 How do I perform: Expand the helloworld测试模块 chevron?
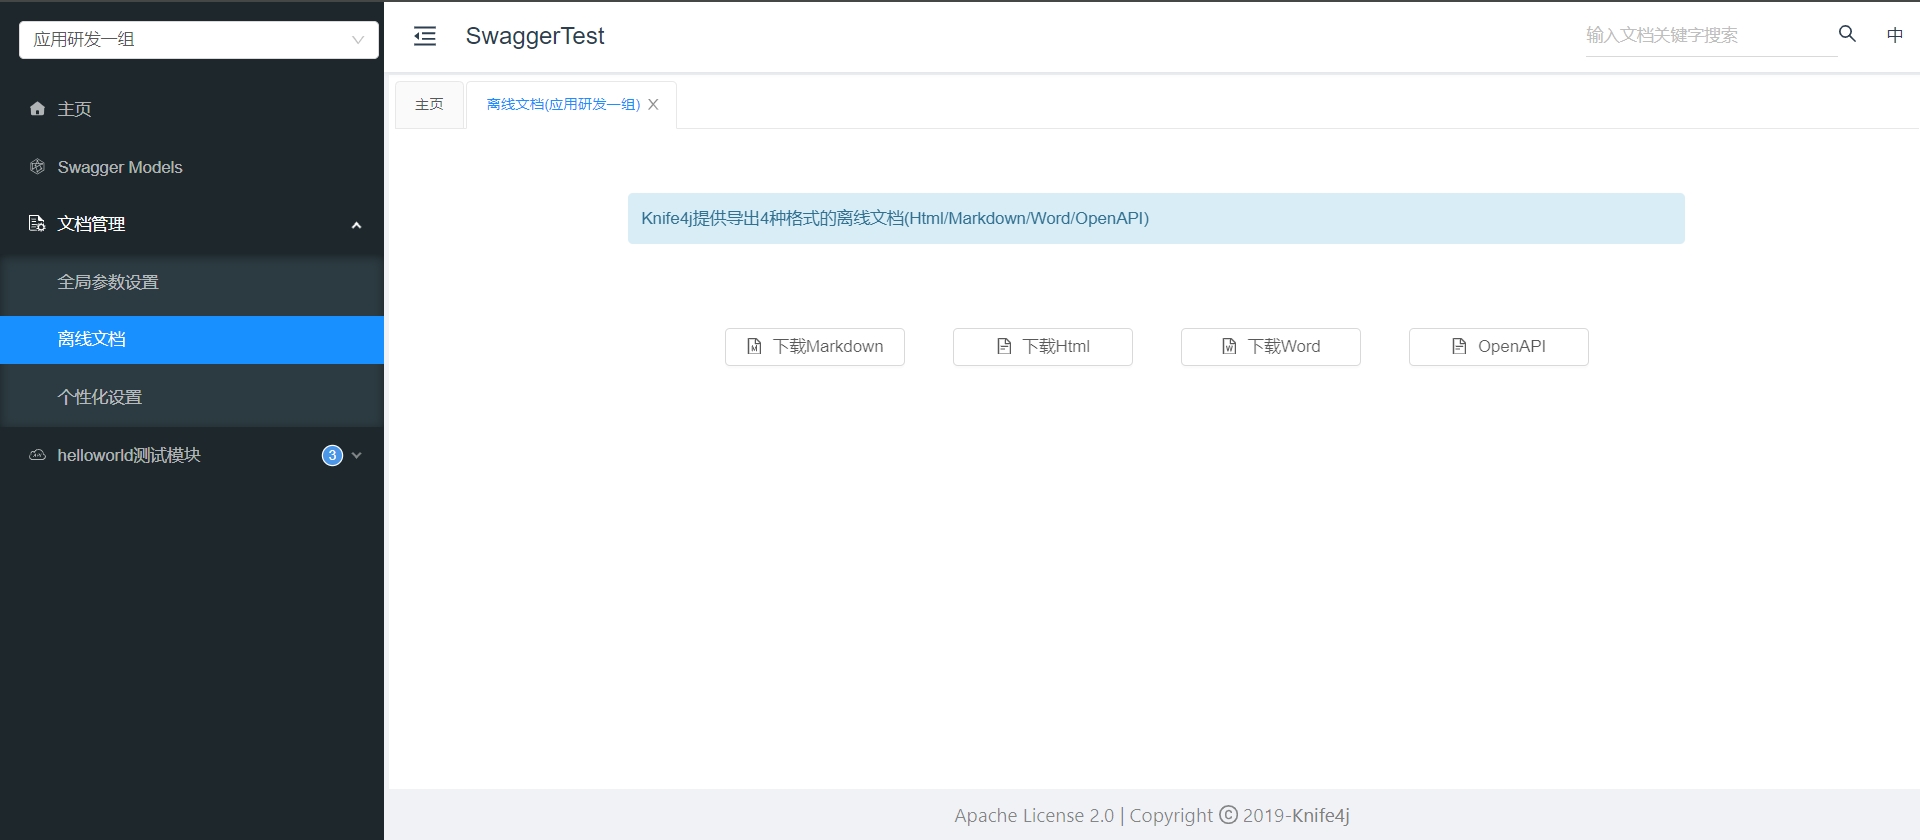click(x=357, y=455)
